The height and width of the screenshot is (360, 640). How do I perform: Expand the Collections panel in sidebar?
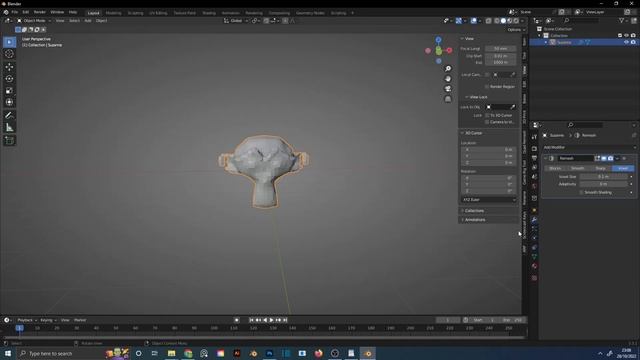[x=474, y=211]
